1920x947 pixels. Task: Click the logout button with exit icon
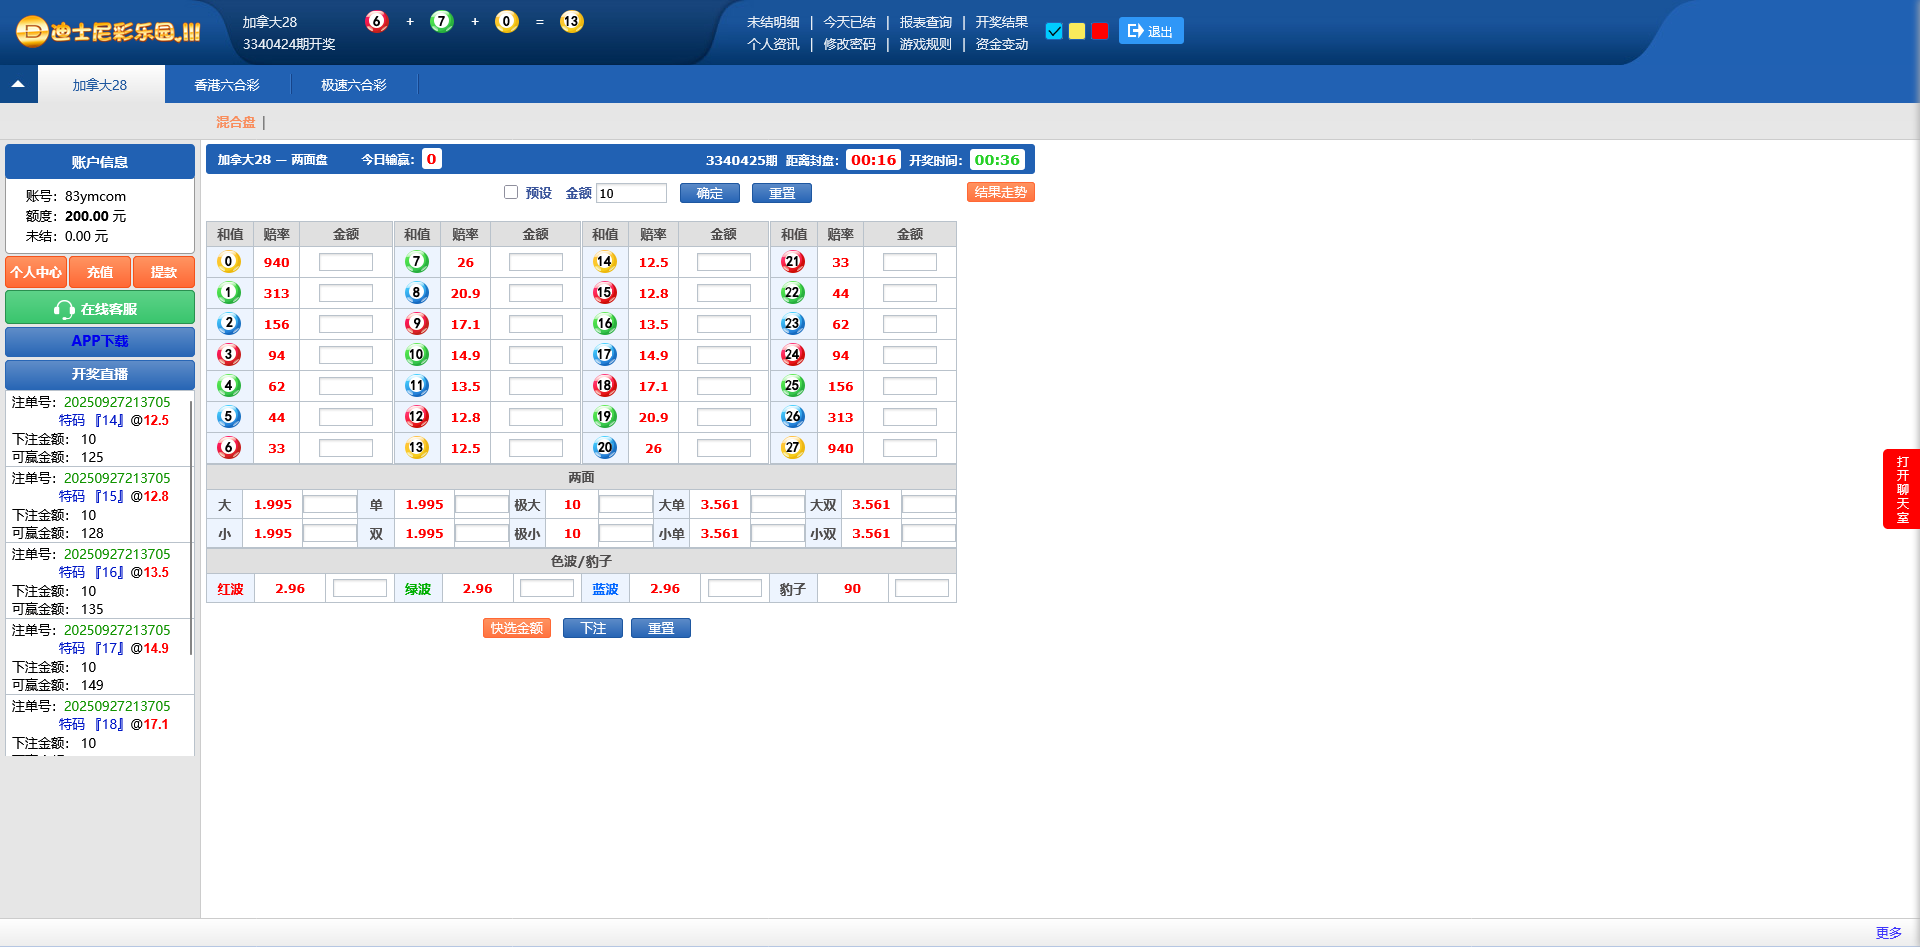click(1150, 31)
